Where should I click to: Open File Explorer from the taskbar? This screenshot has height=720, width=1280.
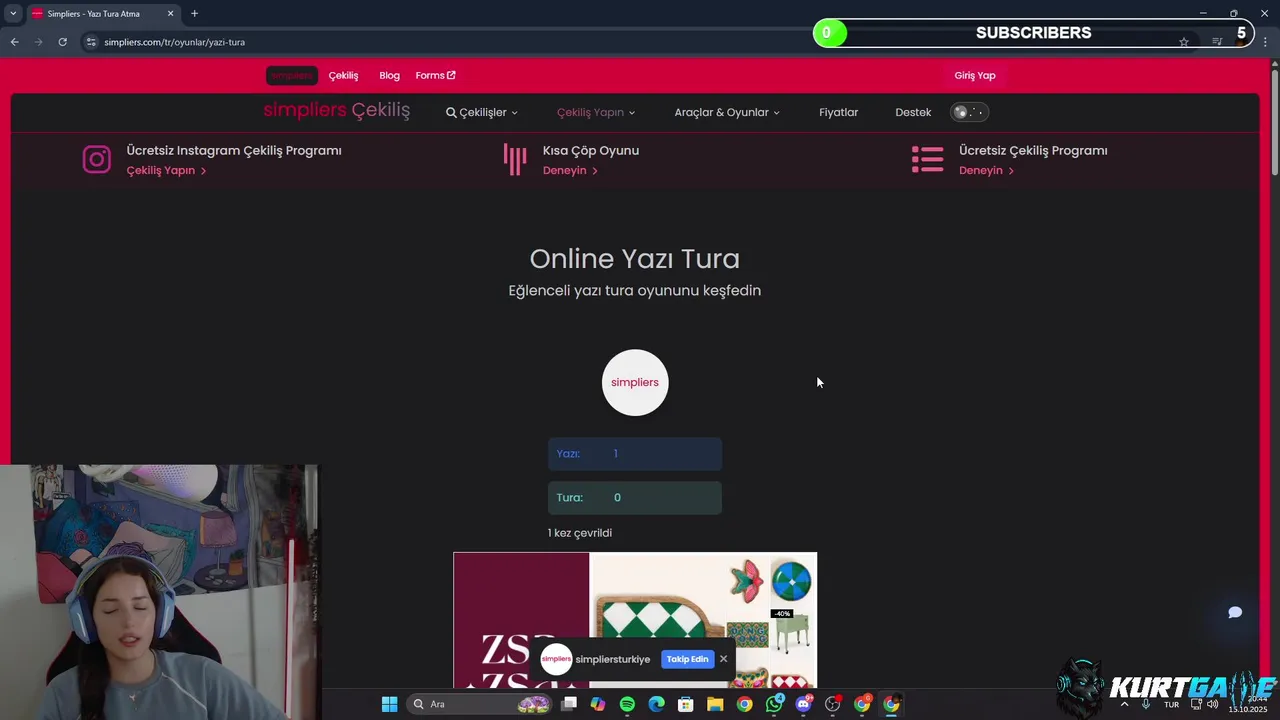pyautogui.click(x=715, y=704)
